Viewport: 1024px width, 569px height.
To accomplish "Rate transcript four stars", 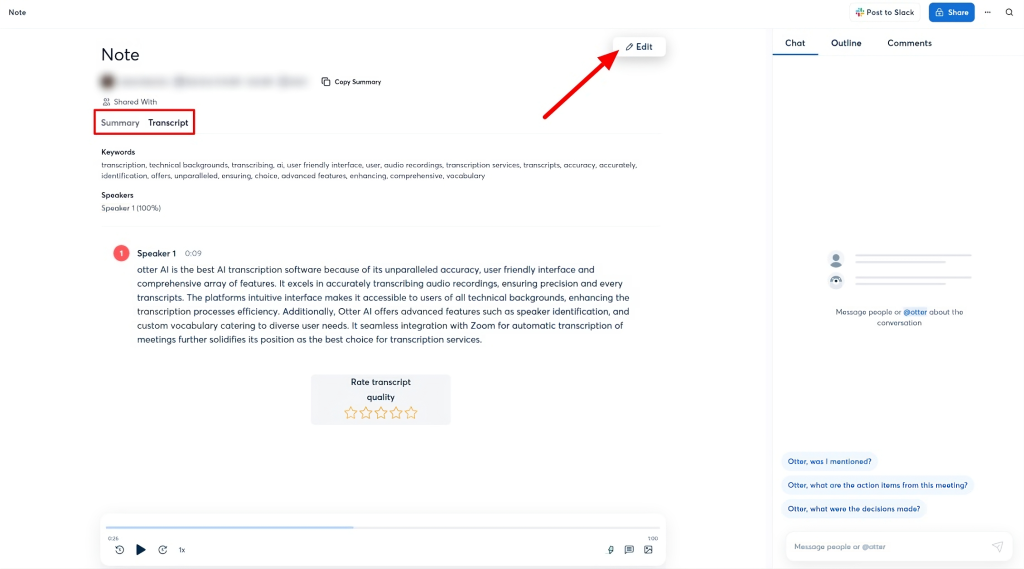I will pos(396,413).
